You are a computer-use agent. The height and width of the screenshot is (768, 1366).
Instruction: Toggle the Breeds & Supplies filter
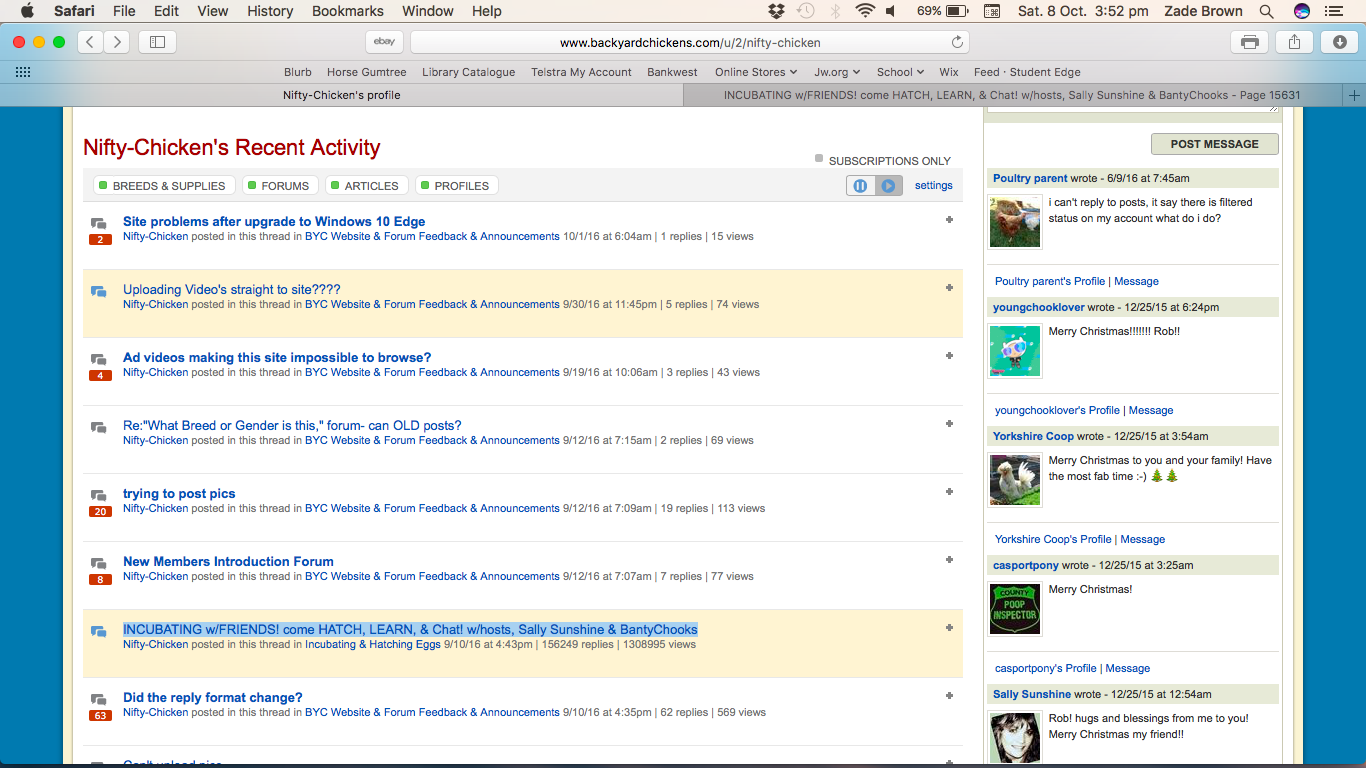(164, 186)
